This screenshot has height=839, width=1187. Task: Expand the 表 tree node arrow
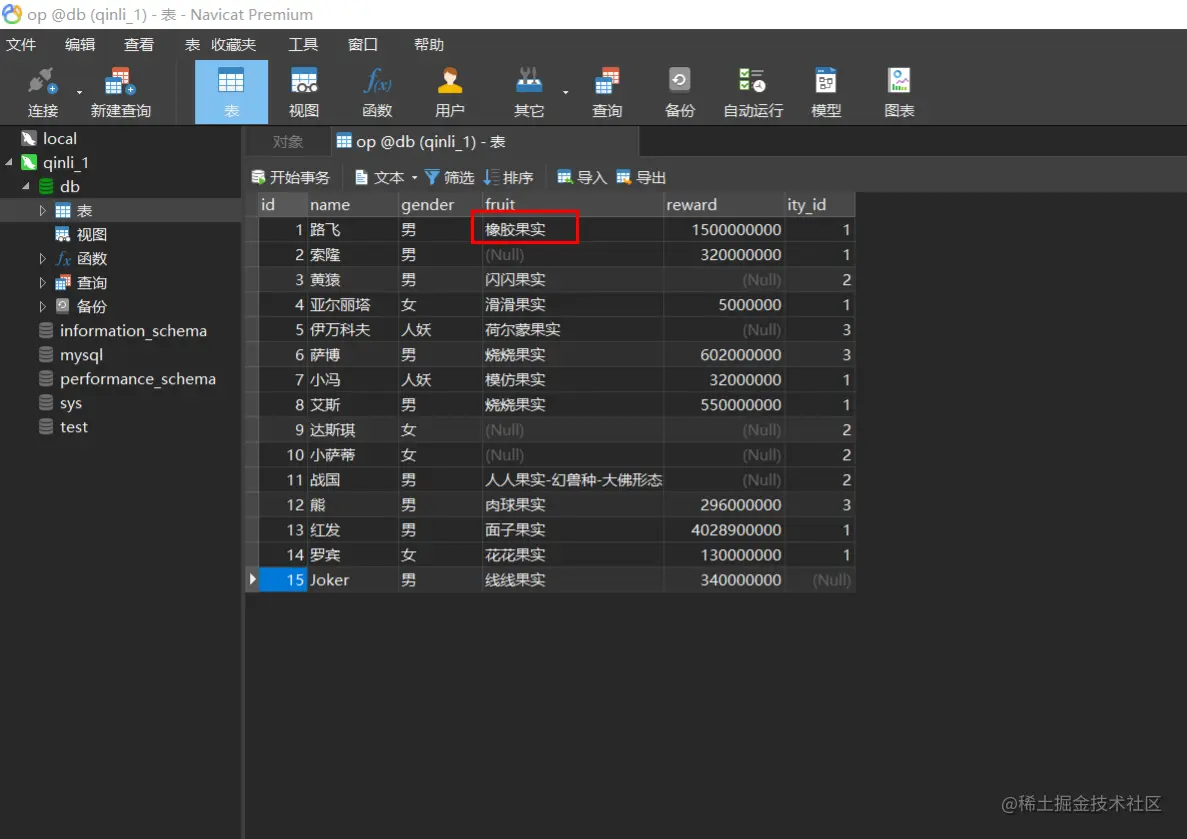coord(42,211)
